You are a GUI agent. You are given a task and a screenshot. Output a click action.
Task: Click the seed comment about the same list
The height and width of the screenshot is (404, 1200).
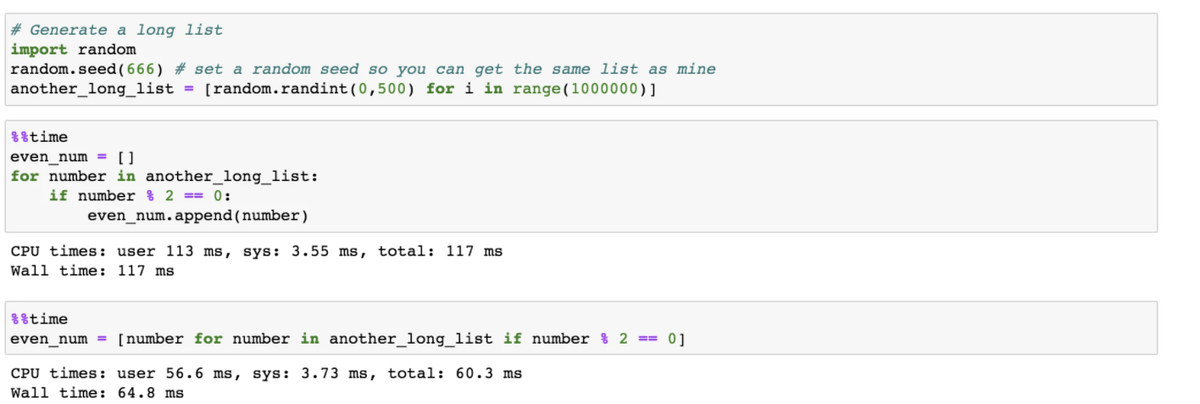click(445, 69)
